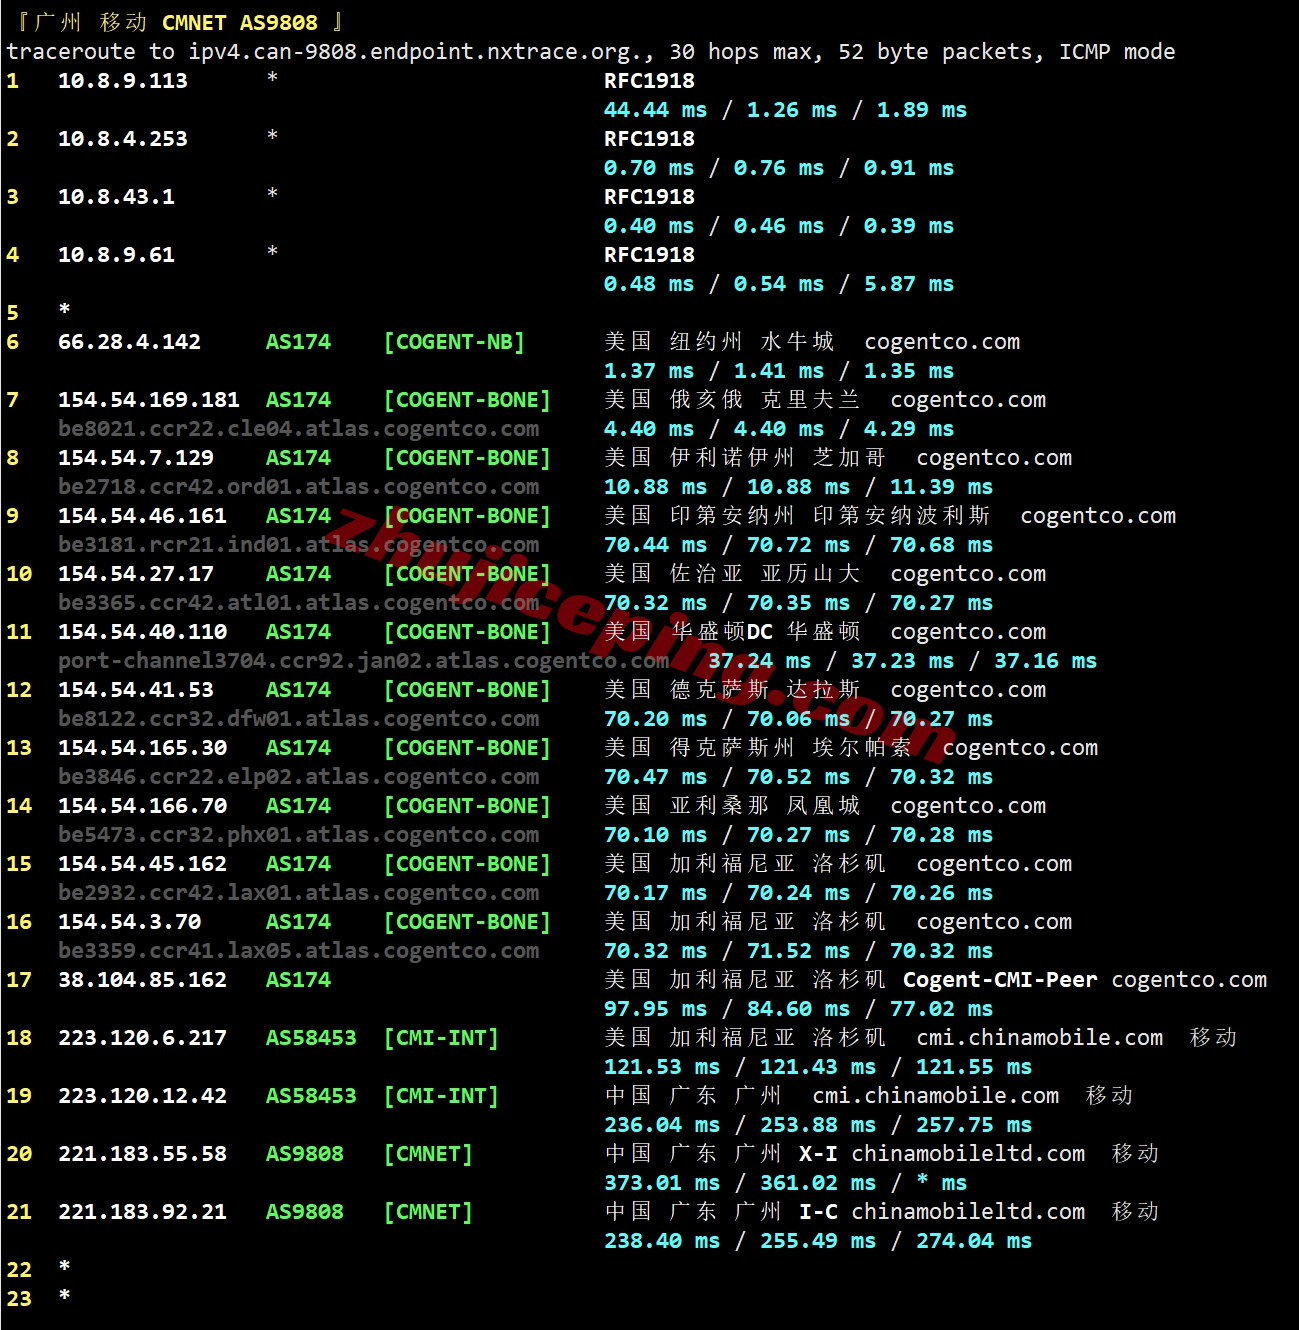Screen dimensions: 1299x1330
Task: Select latency value 97.95 ms
Action: tap(655, 1009)
